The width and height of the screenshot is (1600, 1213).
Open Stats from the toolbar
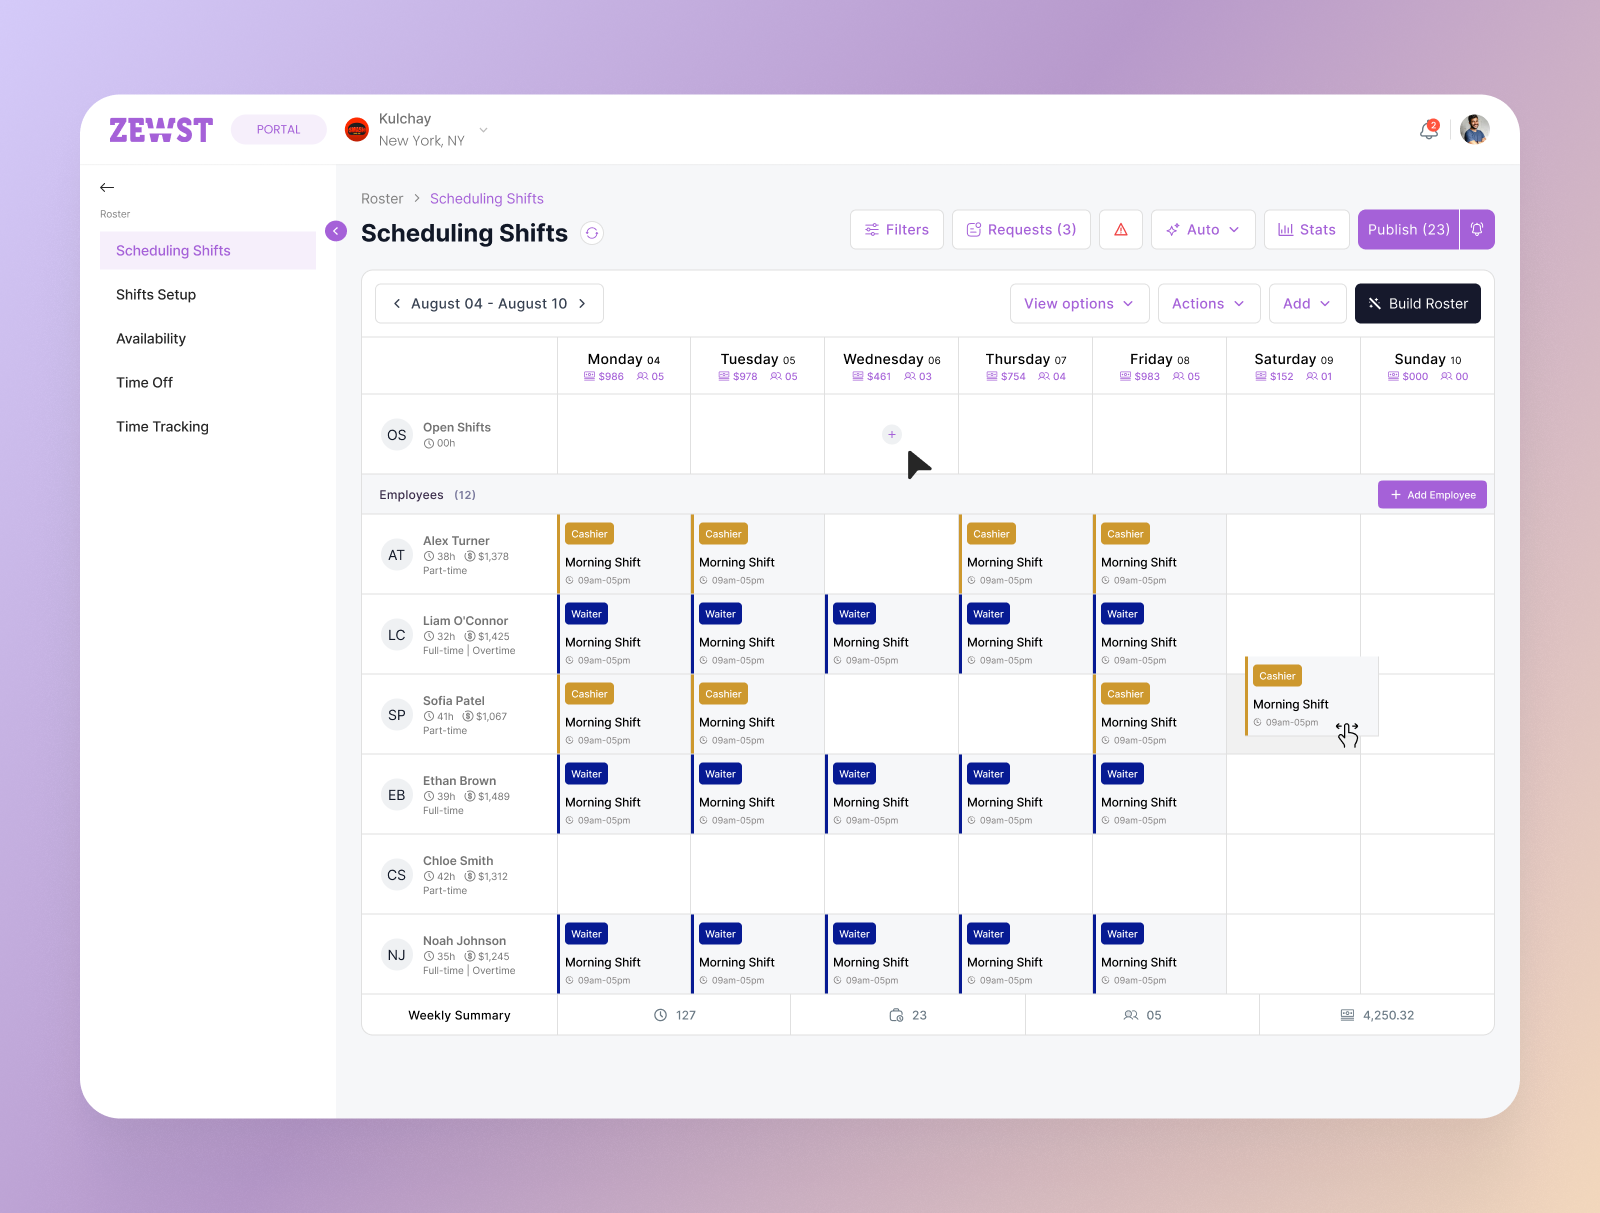1306,229
